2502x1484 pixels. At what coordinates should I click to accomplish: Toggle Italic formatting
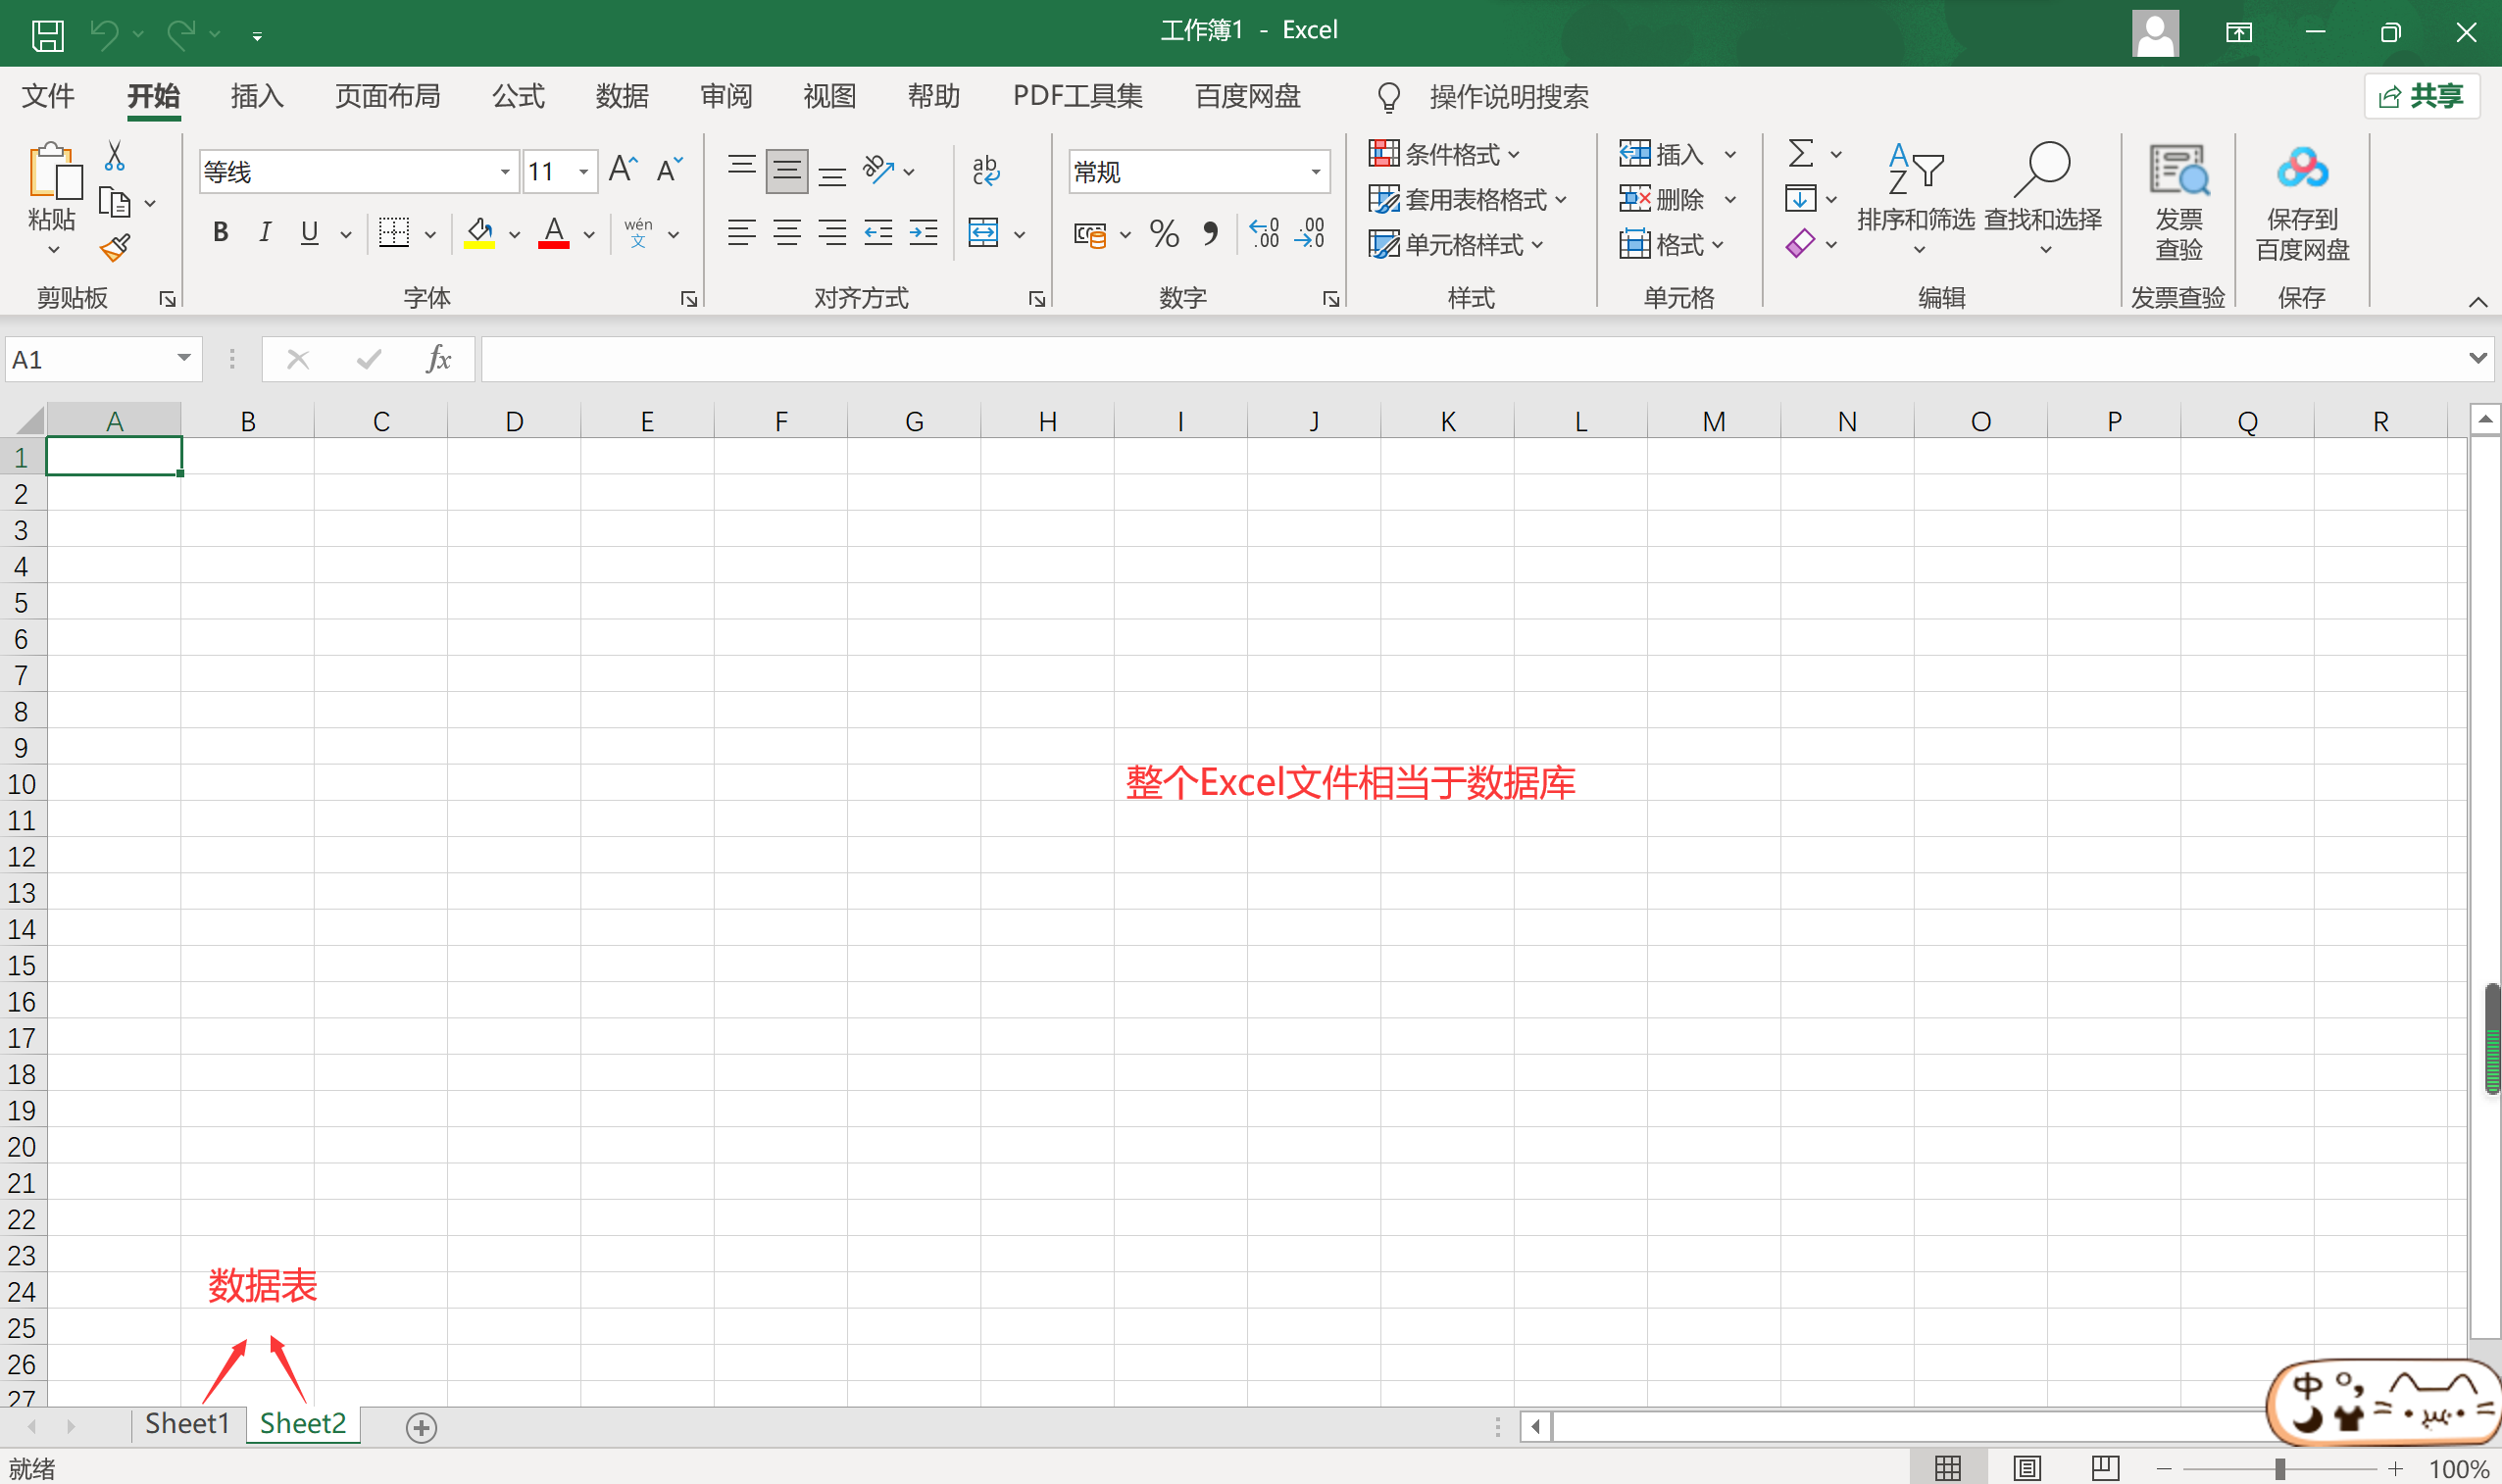point(265,233)
